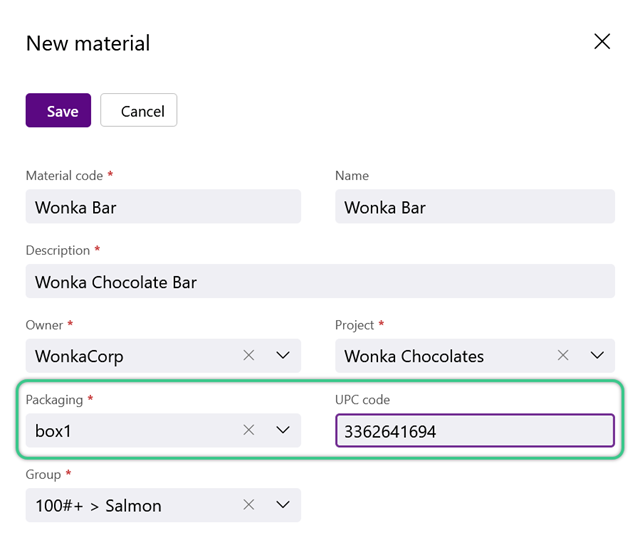Open the Group dropdown chevron

pyautogui.click(x=283, y=505)
